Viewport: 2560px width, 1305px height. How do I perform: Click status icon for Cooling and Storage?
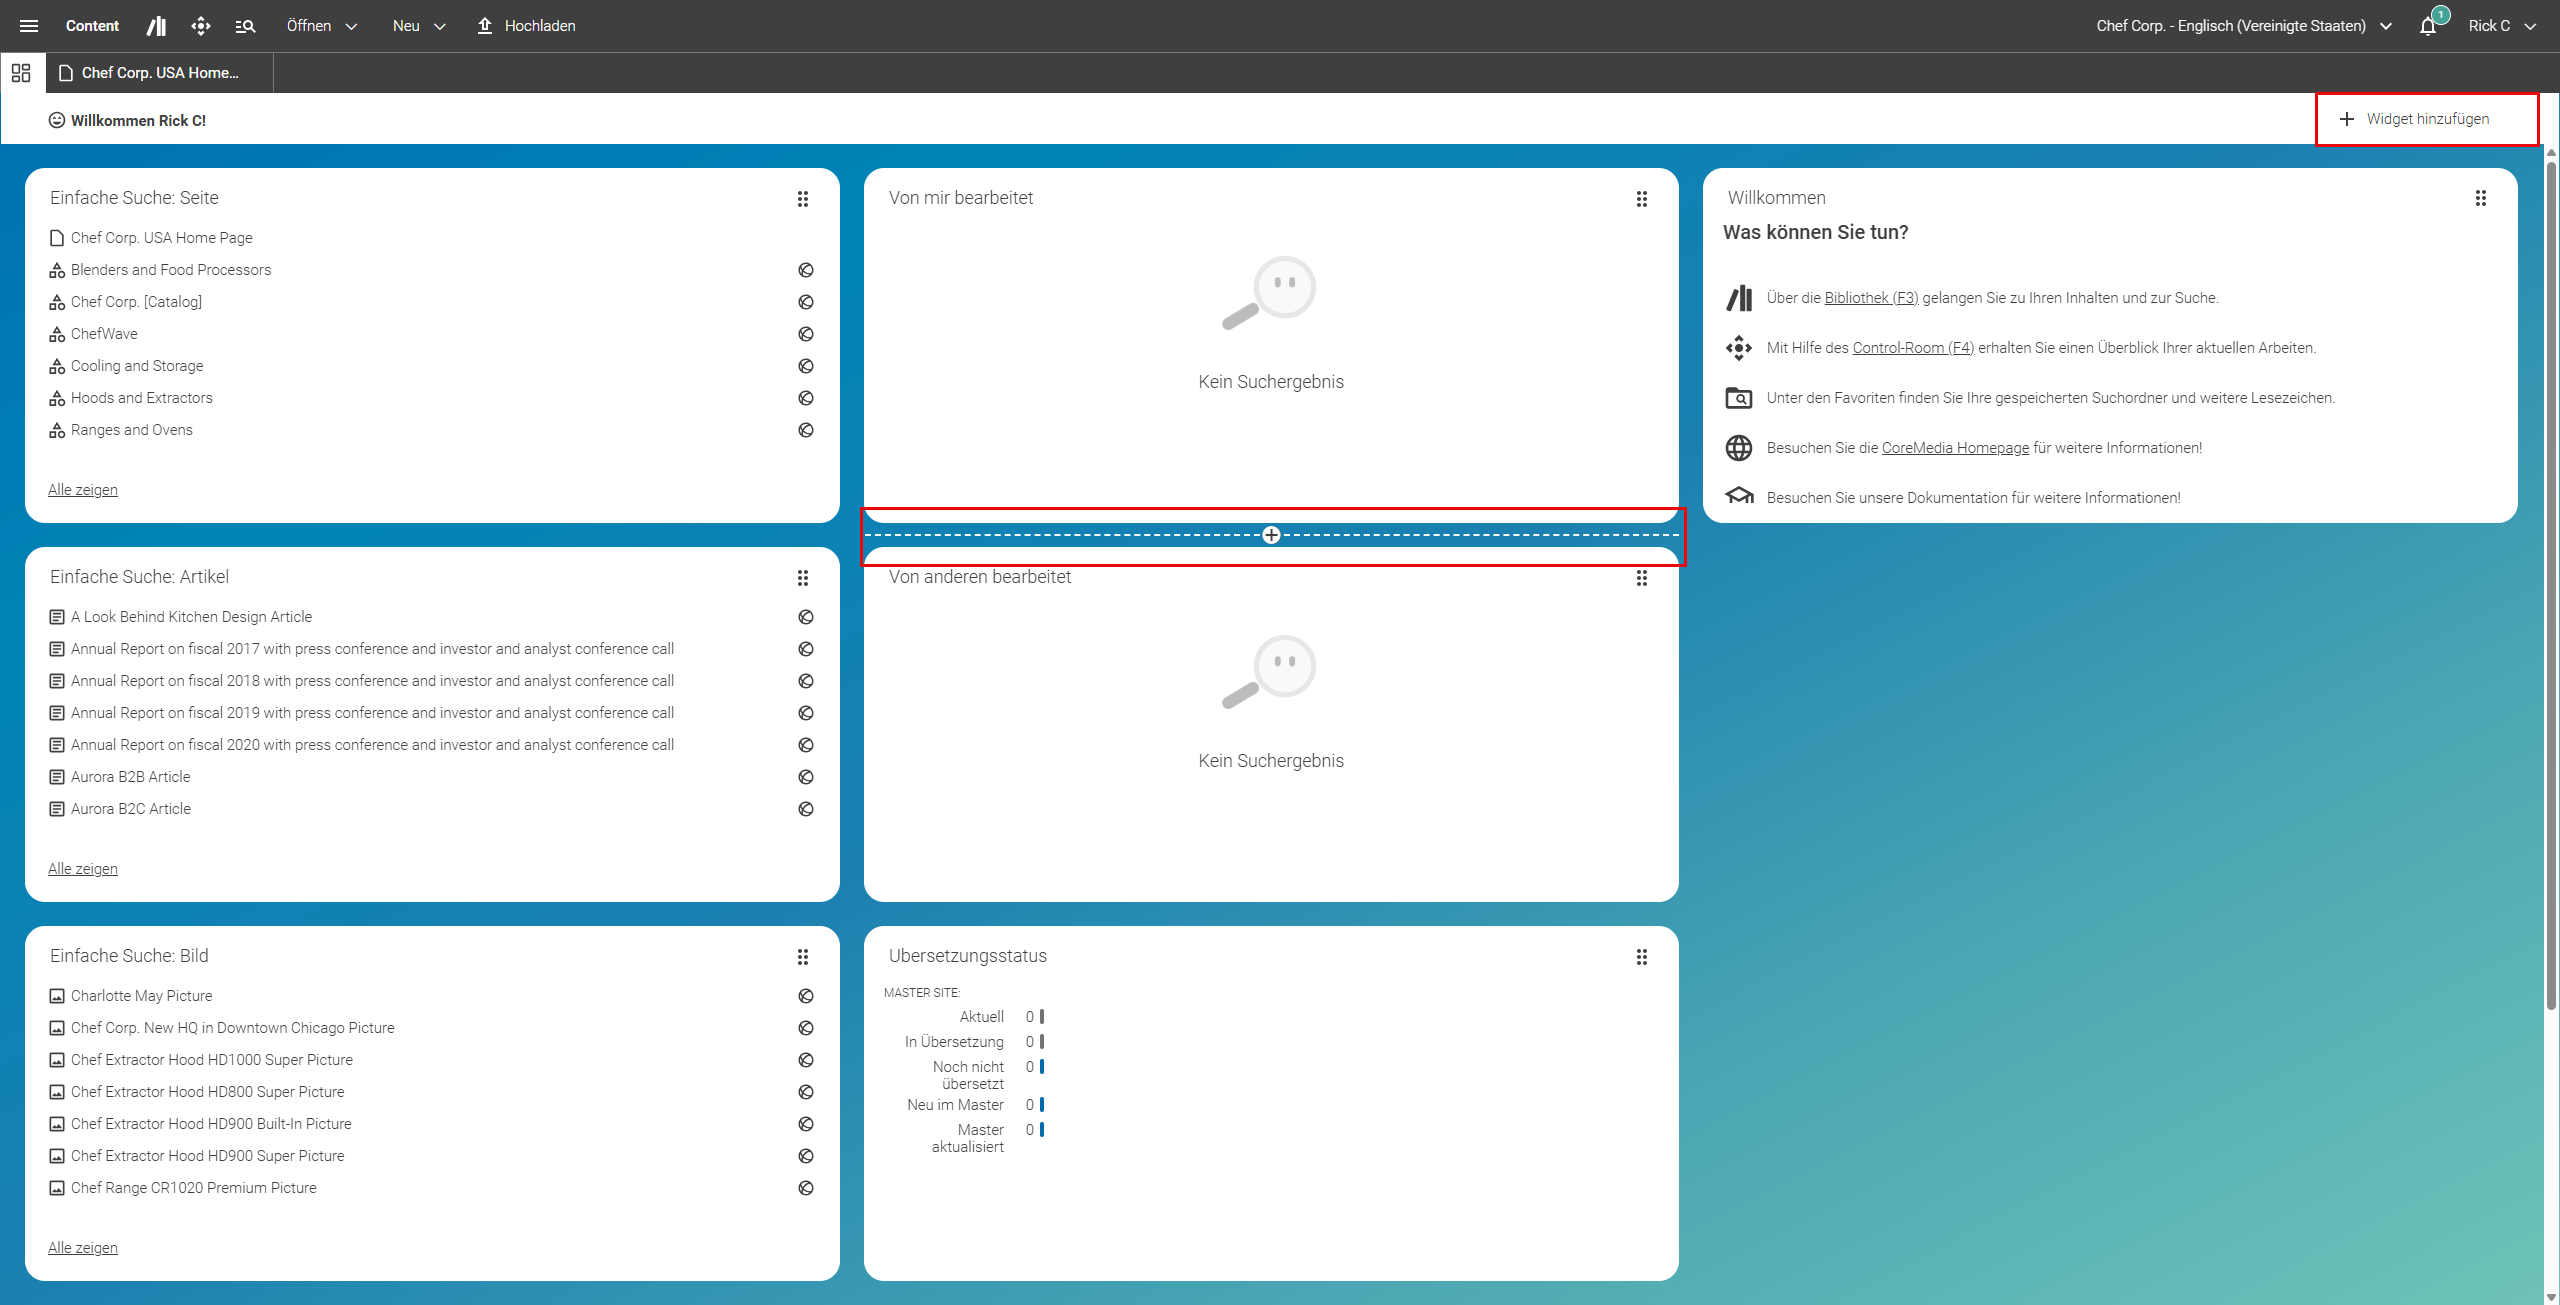click(x=806, y=366)
